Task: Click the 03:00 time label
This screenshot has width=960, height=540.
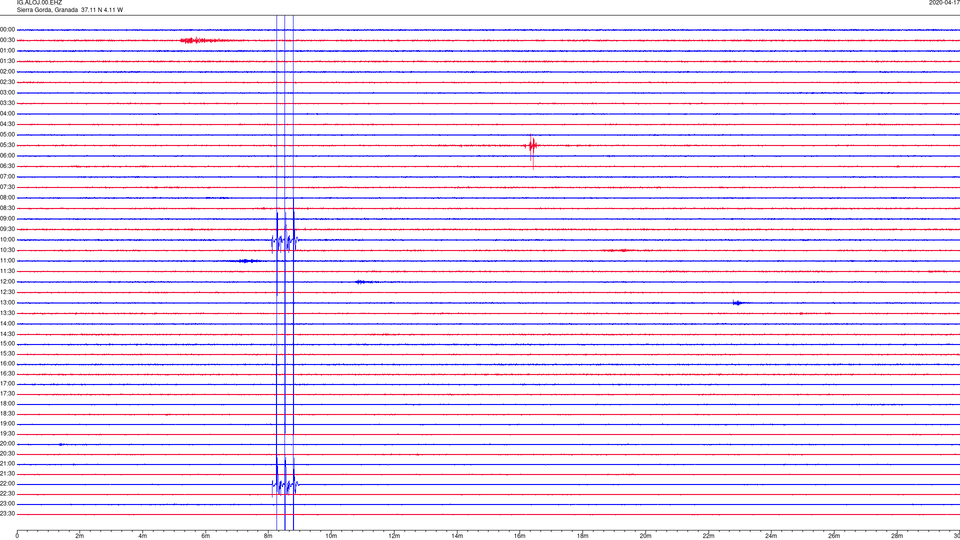Action: coord(7,92)
